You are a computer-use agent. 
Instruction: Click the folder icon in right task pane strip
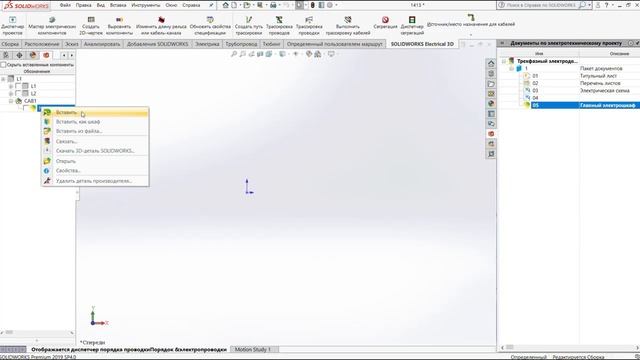491,84
